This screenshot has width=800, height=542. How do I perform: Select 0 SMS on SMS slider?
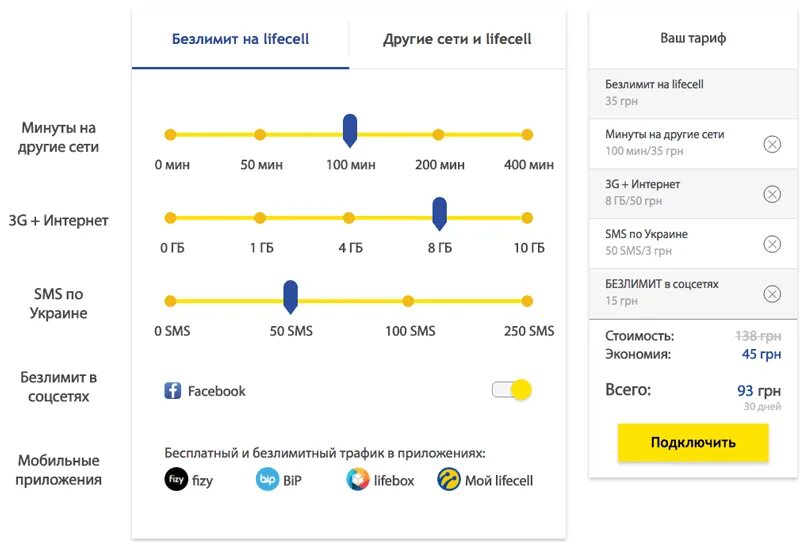(170, 301)
